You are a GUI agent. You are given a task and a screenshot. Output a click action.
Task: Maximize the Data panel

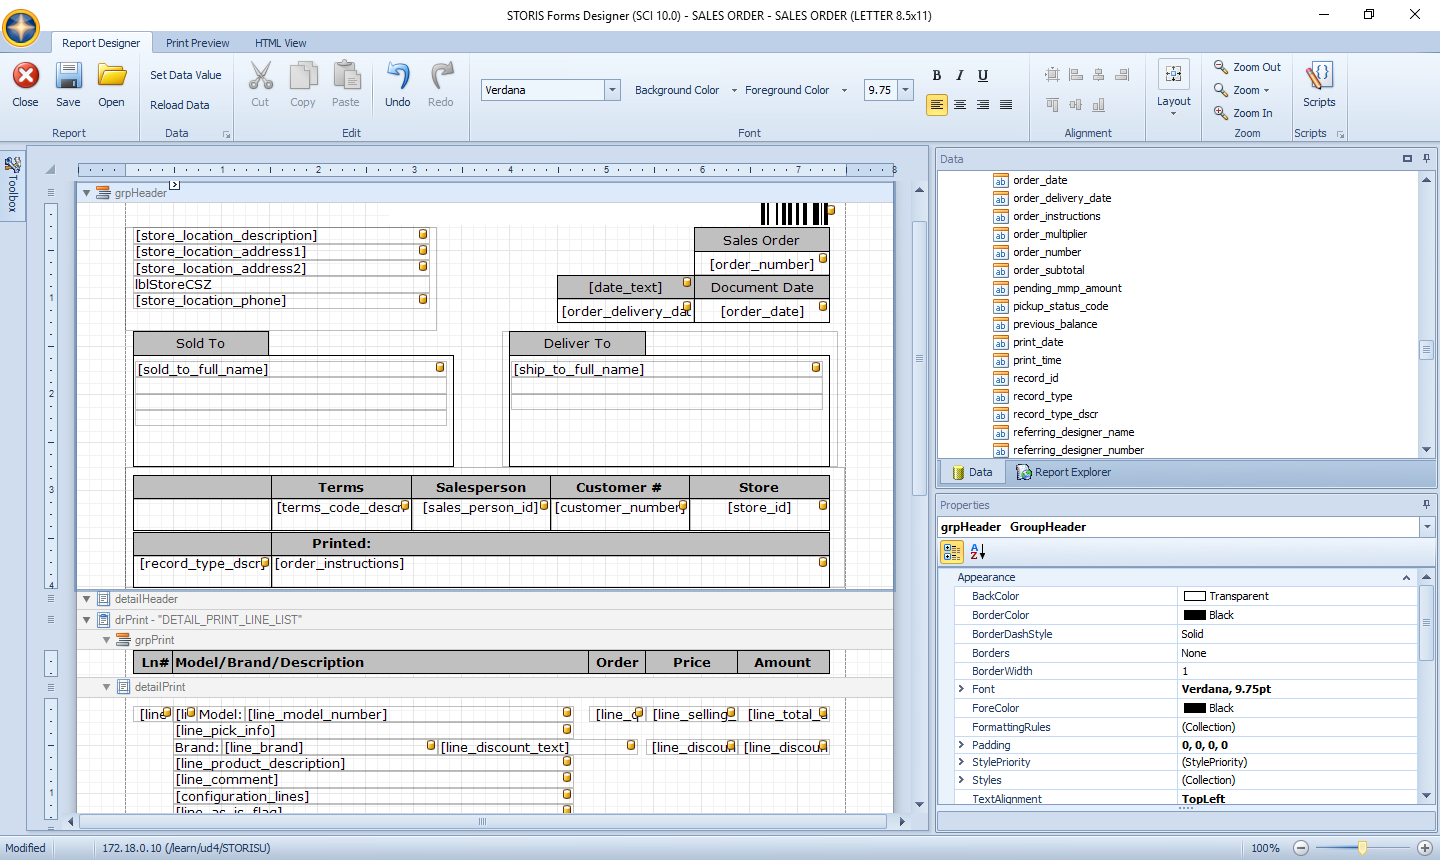pos(1407,158)
